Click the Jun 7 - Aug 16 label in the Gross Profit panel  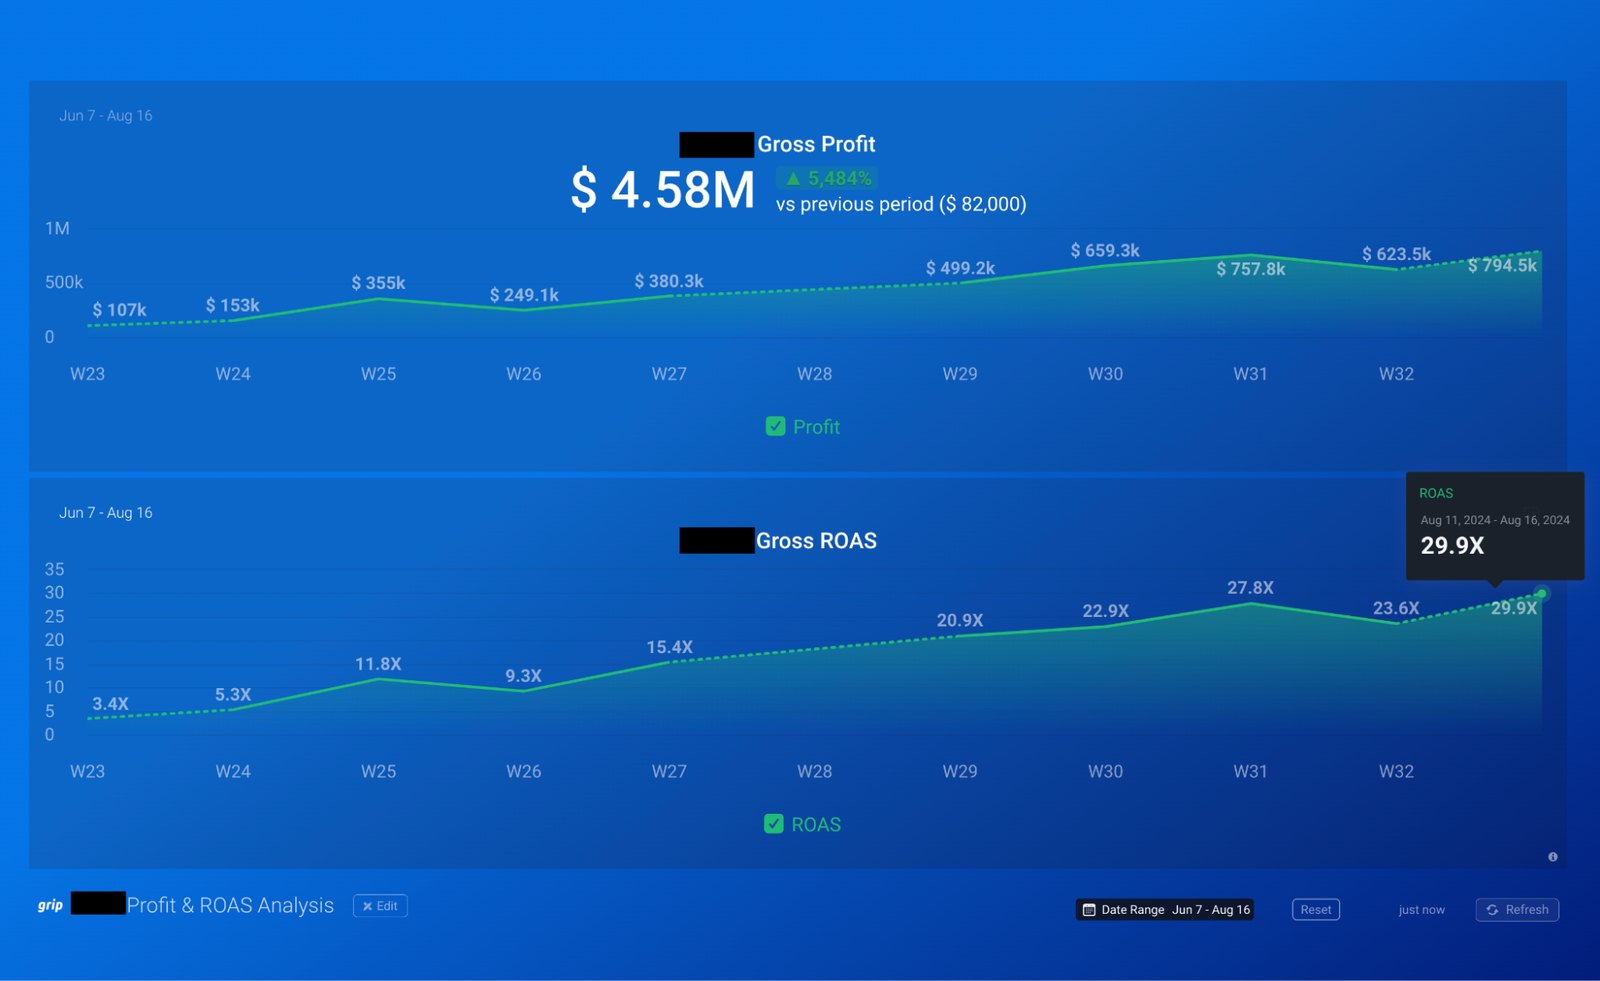coord(106,115)
